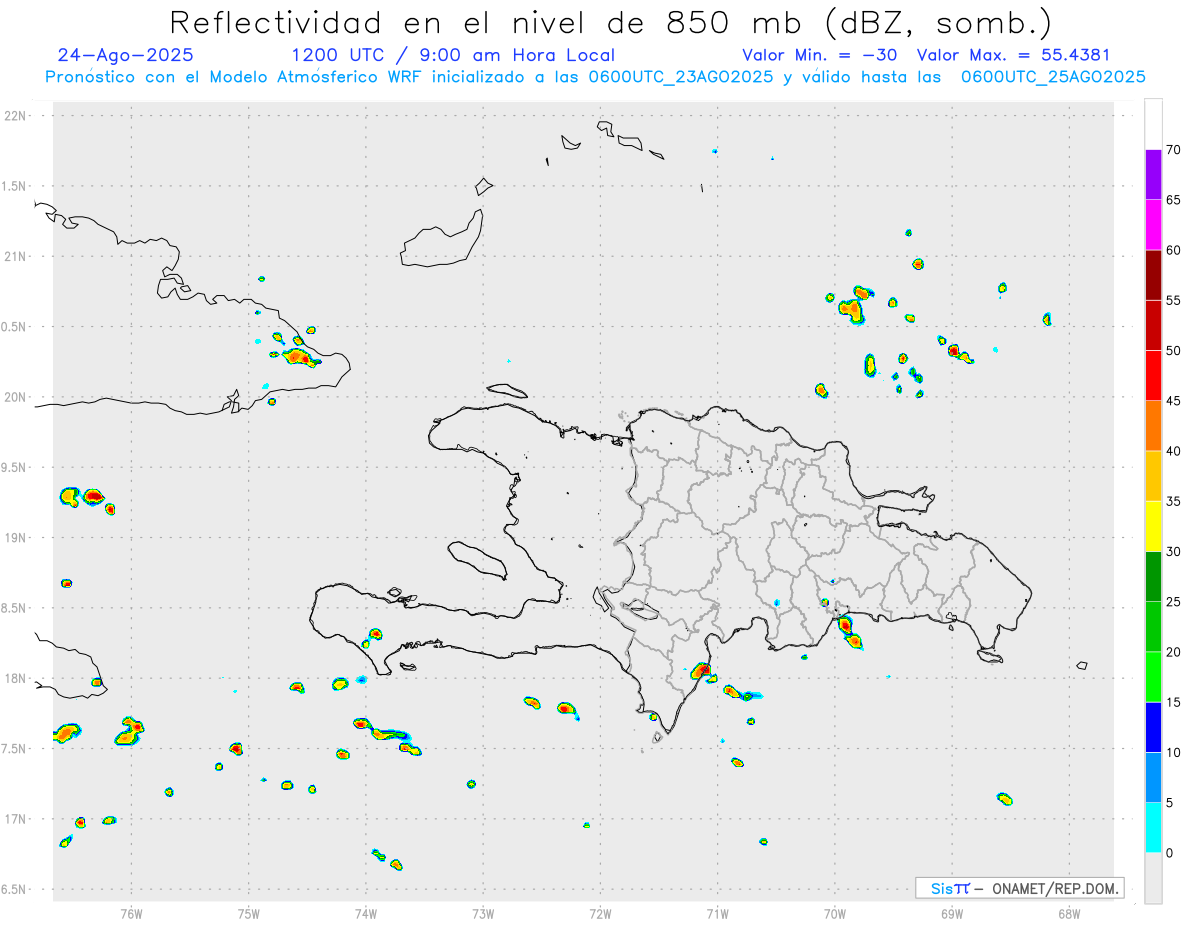Click the '68W' longitude label
This screenshot has height=927, width=1200.
pyautogui.click(x=1069, y=914)
